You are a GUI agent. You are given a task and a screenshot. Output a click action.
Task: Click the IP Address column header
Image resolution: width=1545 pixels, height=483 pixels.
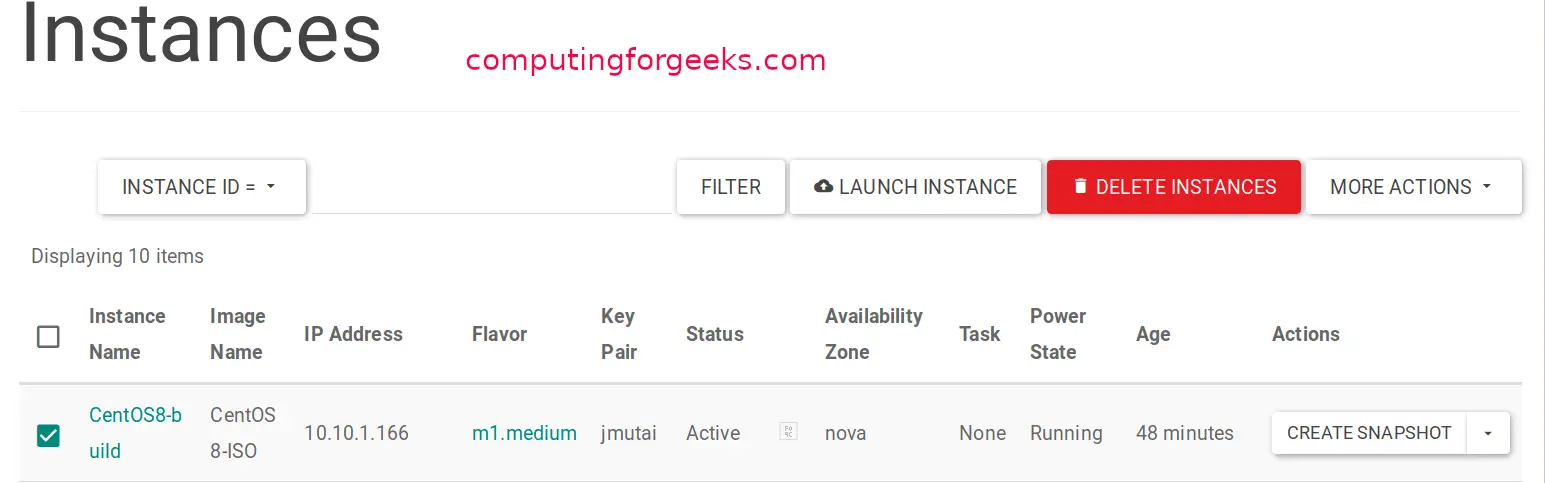353,334
